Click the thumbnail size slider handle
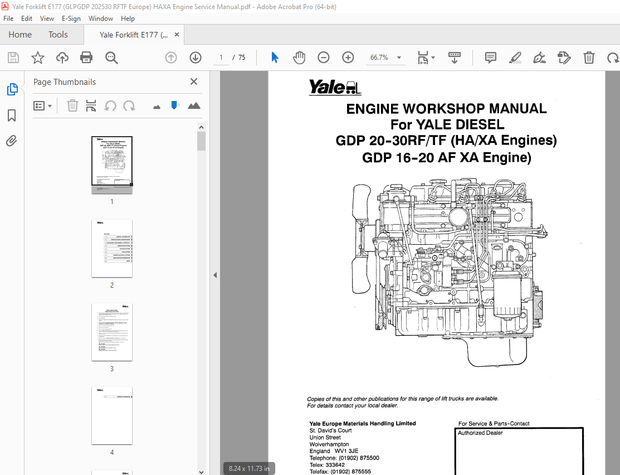Screen dimensions: 620x475 click(174, 105)
